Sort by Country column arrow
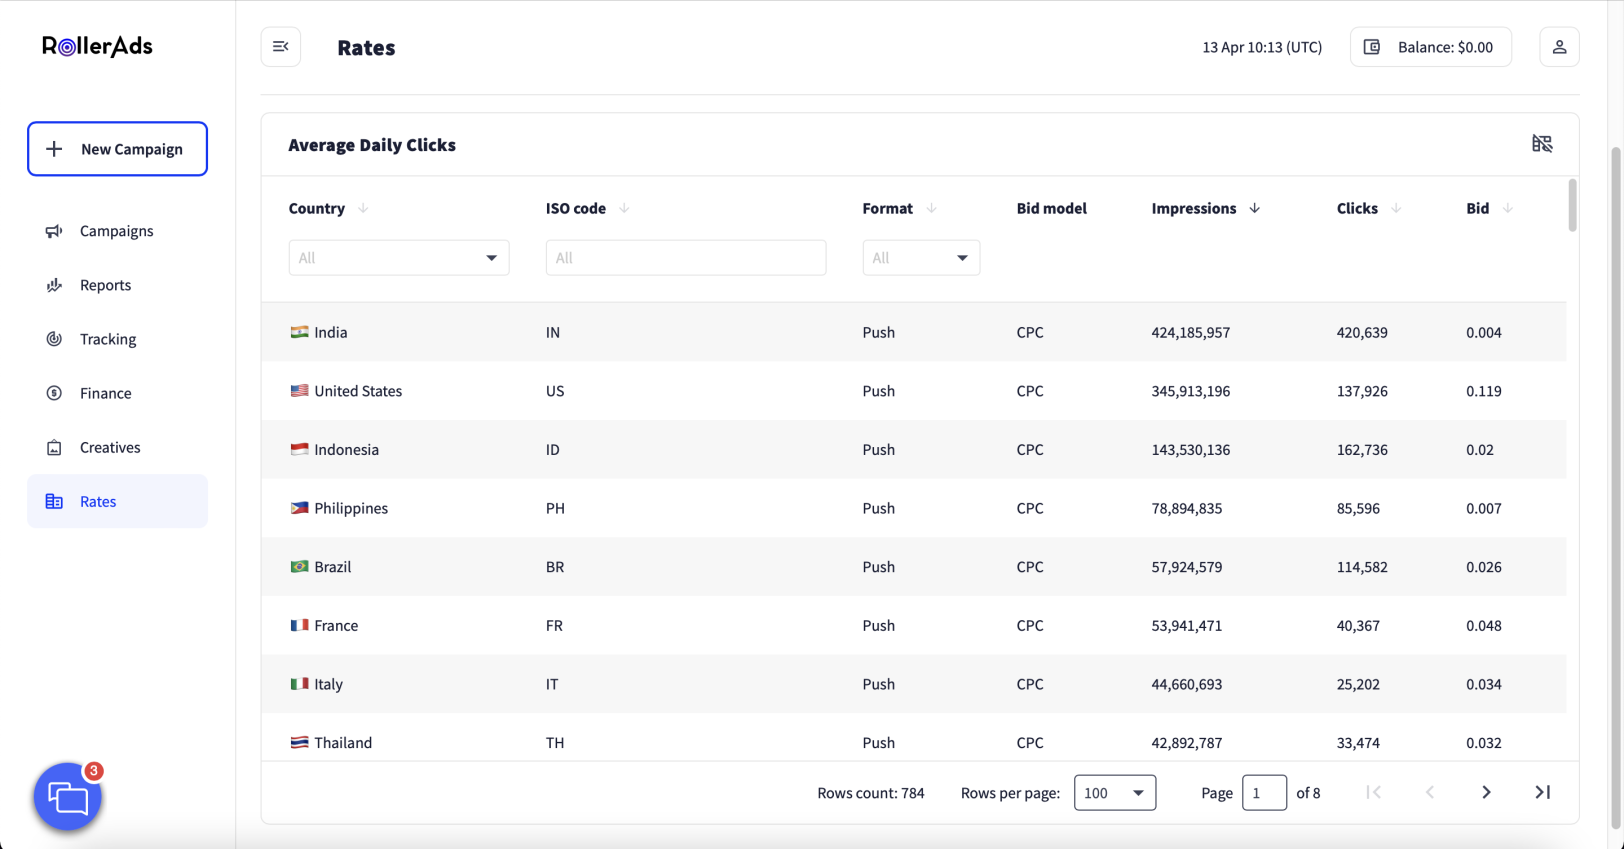 tap(363, 208)
